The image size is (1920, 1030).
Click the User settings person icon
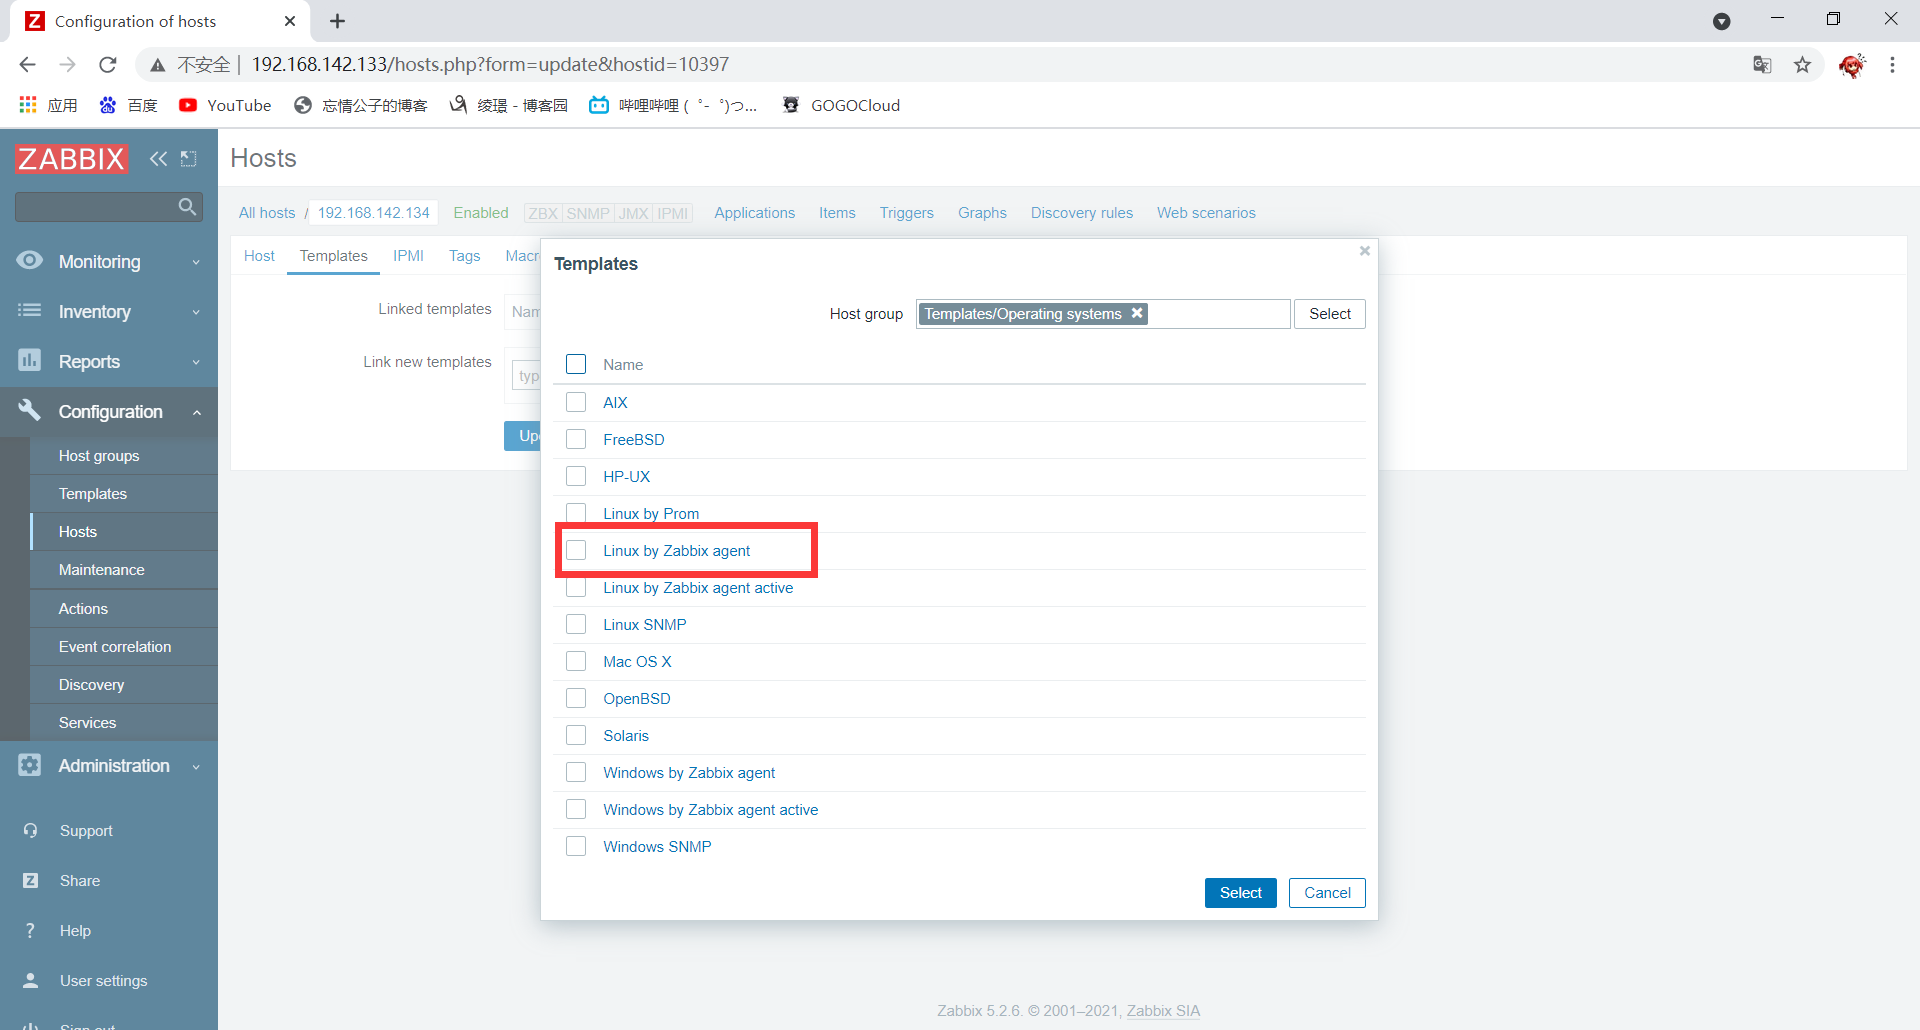tap(30, 980)
